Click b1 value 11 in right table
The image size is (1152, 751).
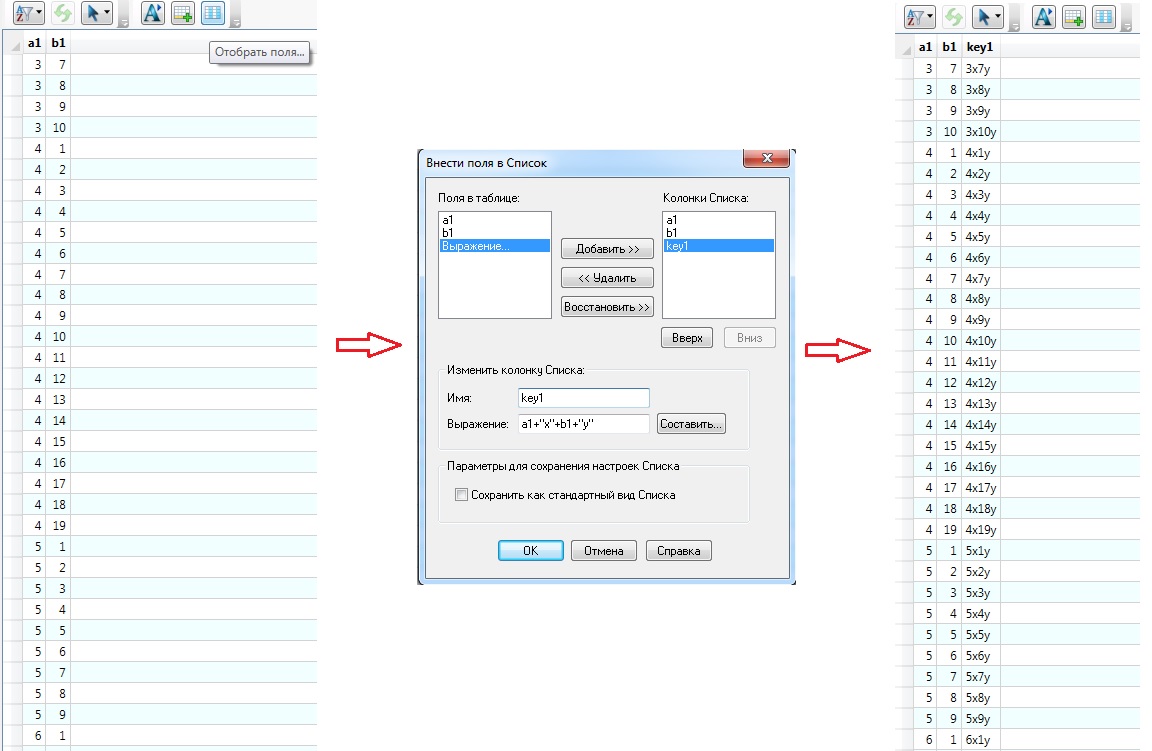(x=950, y=362)
